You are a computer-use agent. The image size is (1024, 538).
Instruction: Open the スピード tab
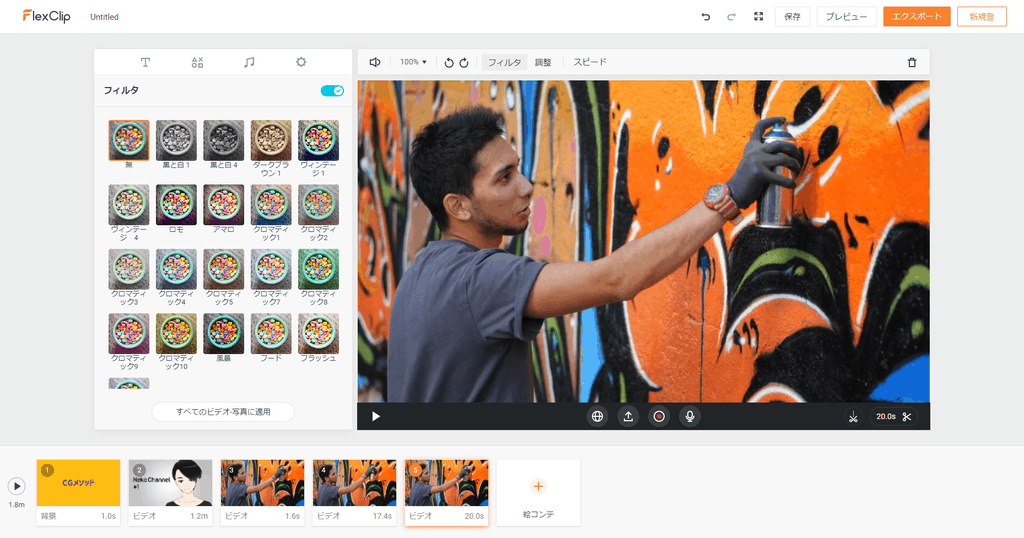tap(590, 62)
